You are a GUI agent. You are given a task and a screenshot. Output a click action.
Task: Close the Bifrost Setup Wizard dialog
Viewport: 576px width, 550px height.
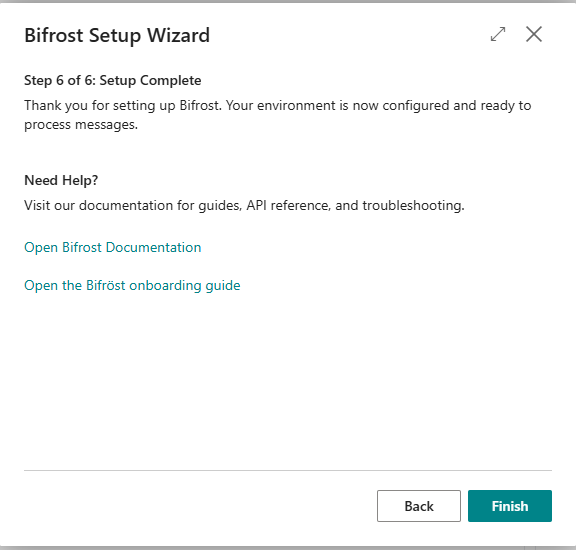[x=533, y=34]
